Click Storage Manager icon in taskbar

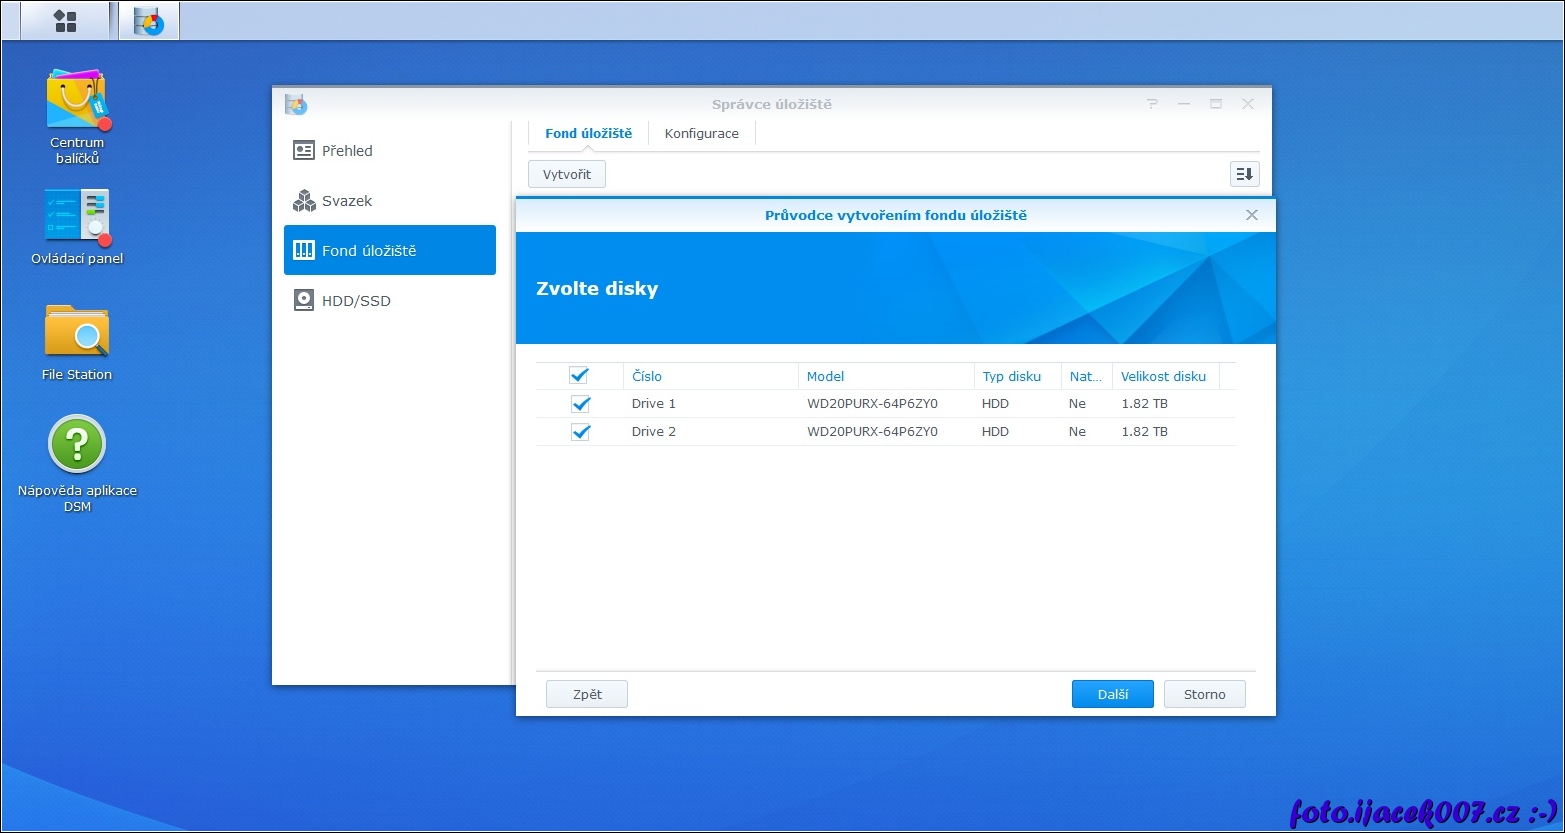(149, 21)
